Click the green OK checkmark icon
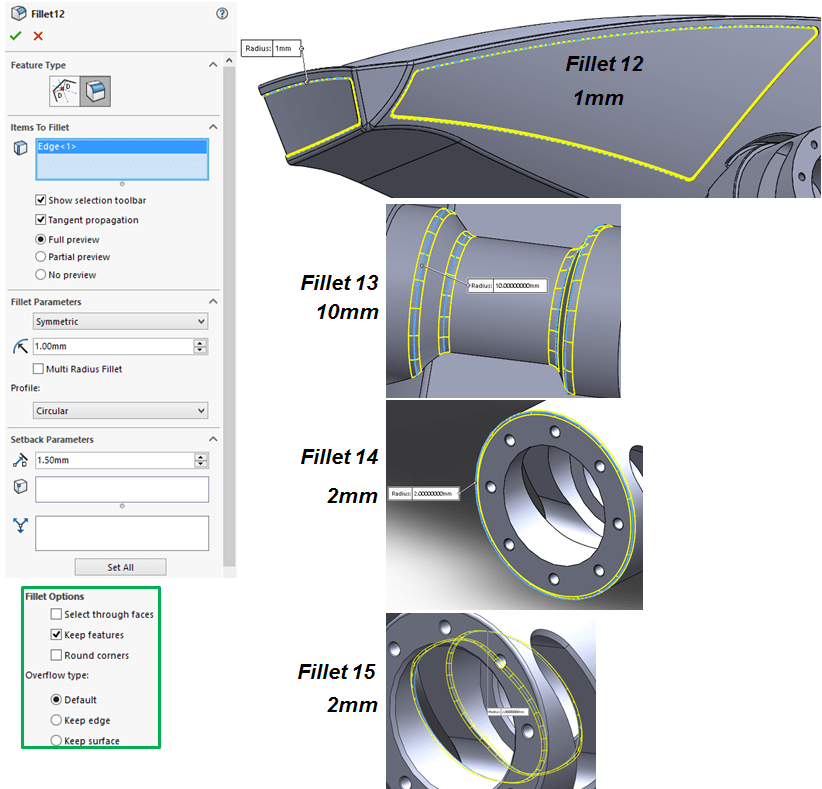Image resolution: width=822 pixels, height=789 pixels. (x=15, y=36)
